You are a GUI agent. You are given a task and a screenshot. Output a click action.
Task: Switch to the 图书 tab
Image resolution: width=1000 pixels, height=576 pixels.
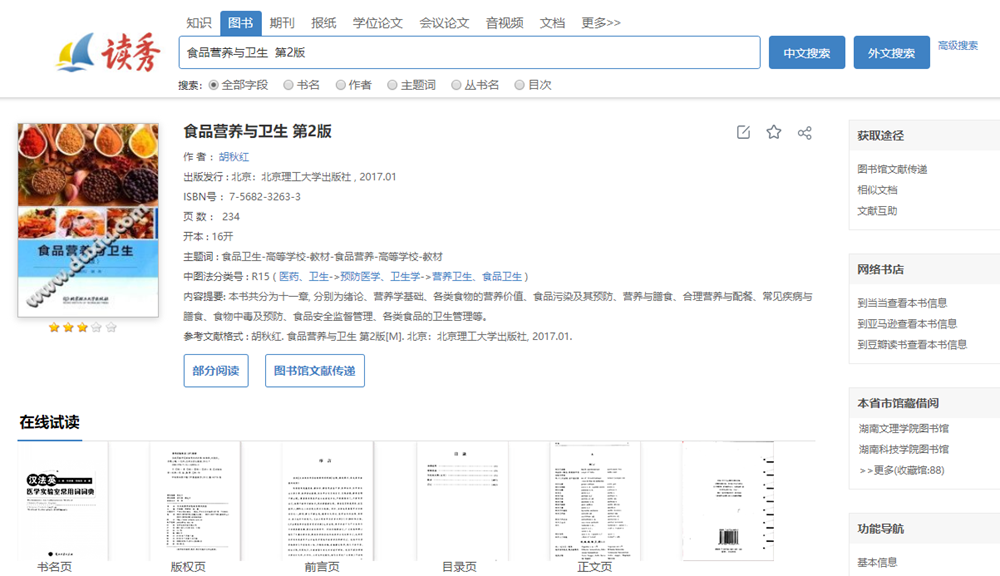[x=240, y=23]
